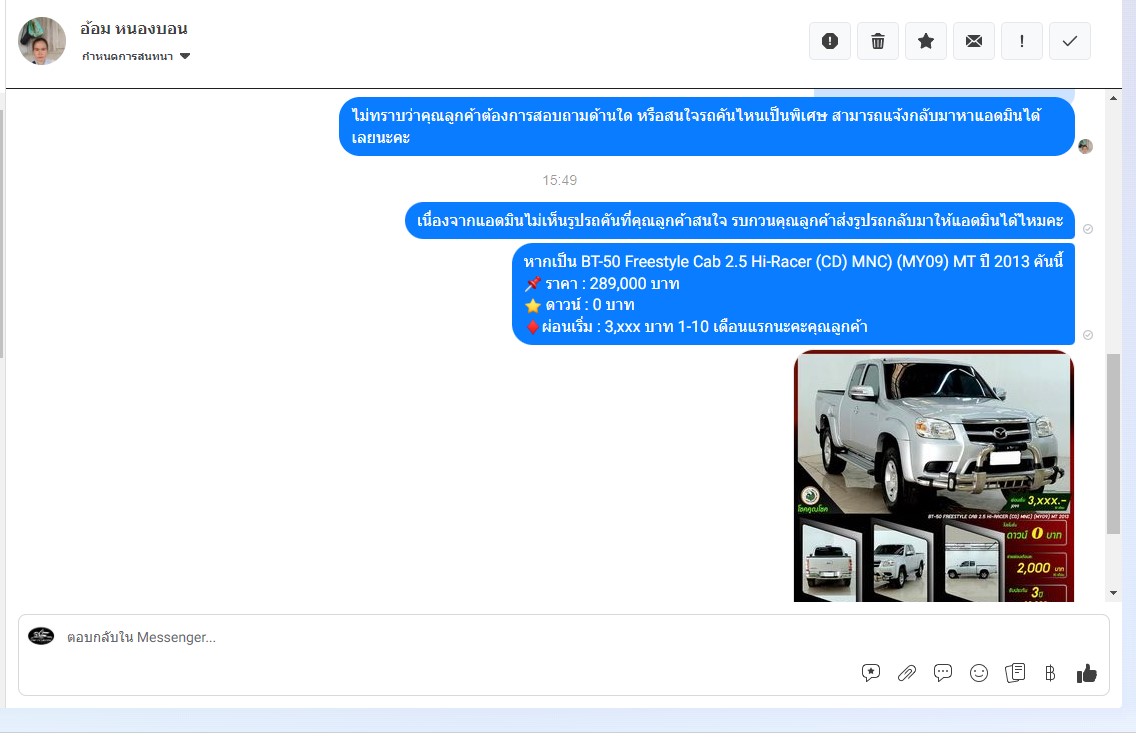
Task: Select message with BT-50 price 289,000 บาท
Action: pyautogui.click(x=793, y=294)
